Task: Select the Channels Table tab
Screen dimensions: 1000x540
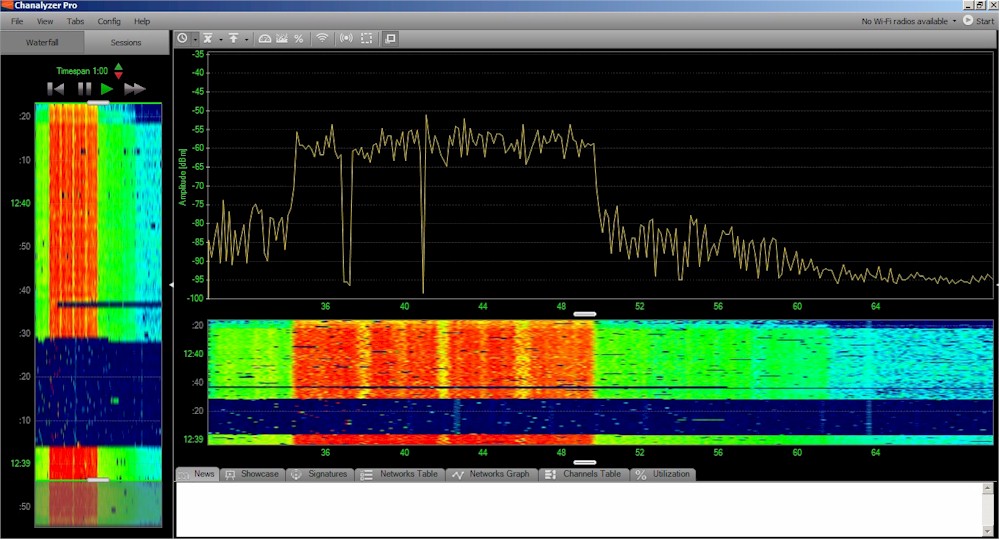Action: pos(584,474)
